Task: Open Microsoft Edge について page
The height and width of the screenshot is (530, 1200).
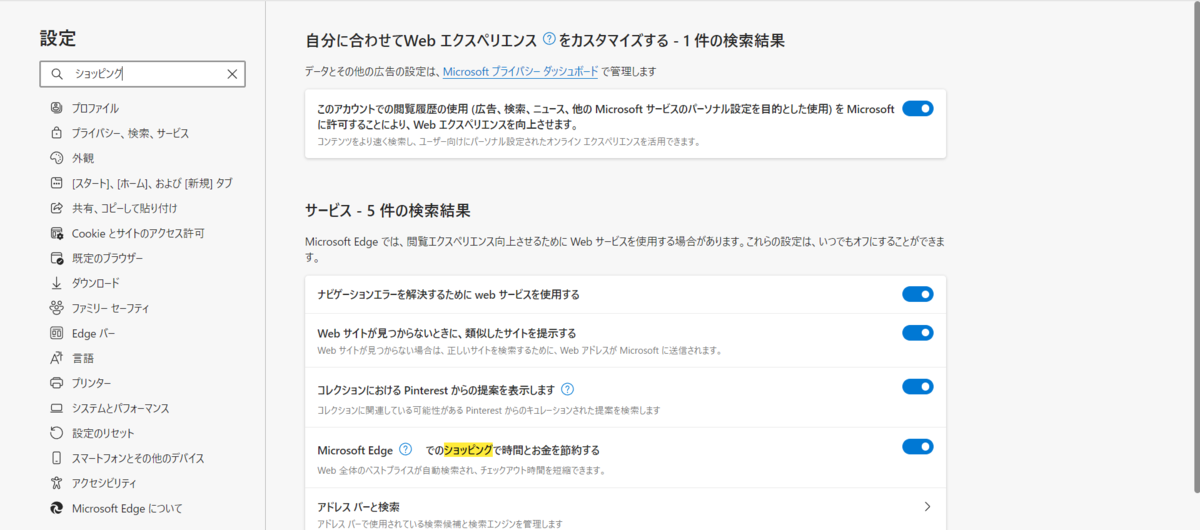Action: (x=127, y=508)
